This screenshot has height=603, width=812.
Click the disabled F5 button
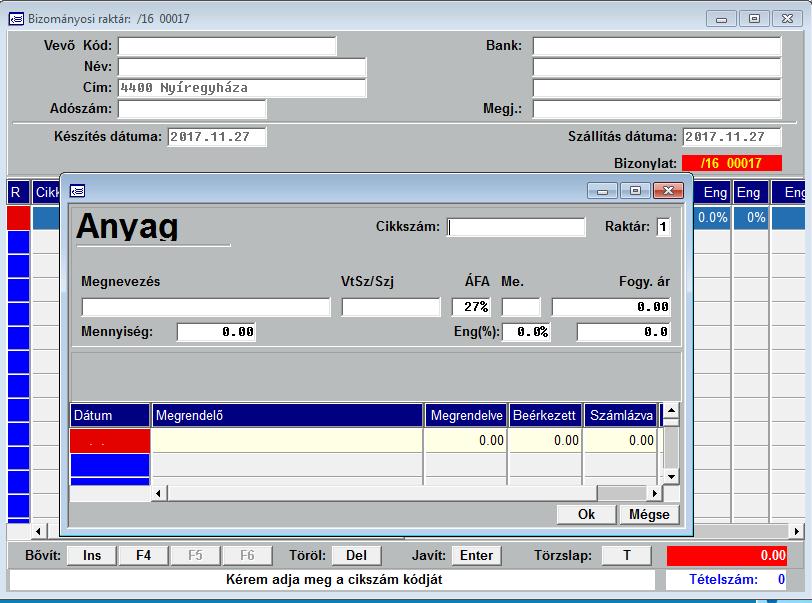point(195,555)
